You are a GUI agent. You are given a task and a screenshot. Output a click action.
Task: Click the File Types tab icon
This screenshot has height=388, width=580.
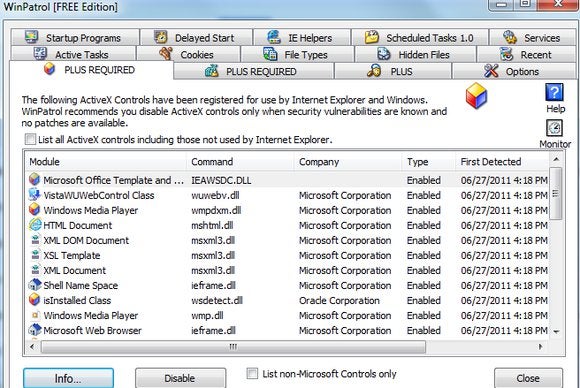pyautogui.click(x=270, y=54)
